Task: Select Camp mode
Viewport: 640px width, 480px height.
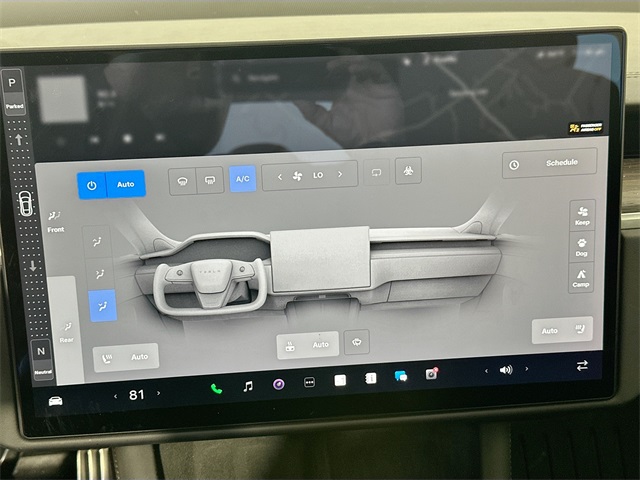Action: coord(582,279)
